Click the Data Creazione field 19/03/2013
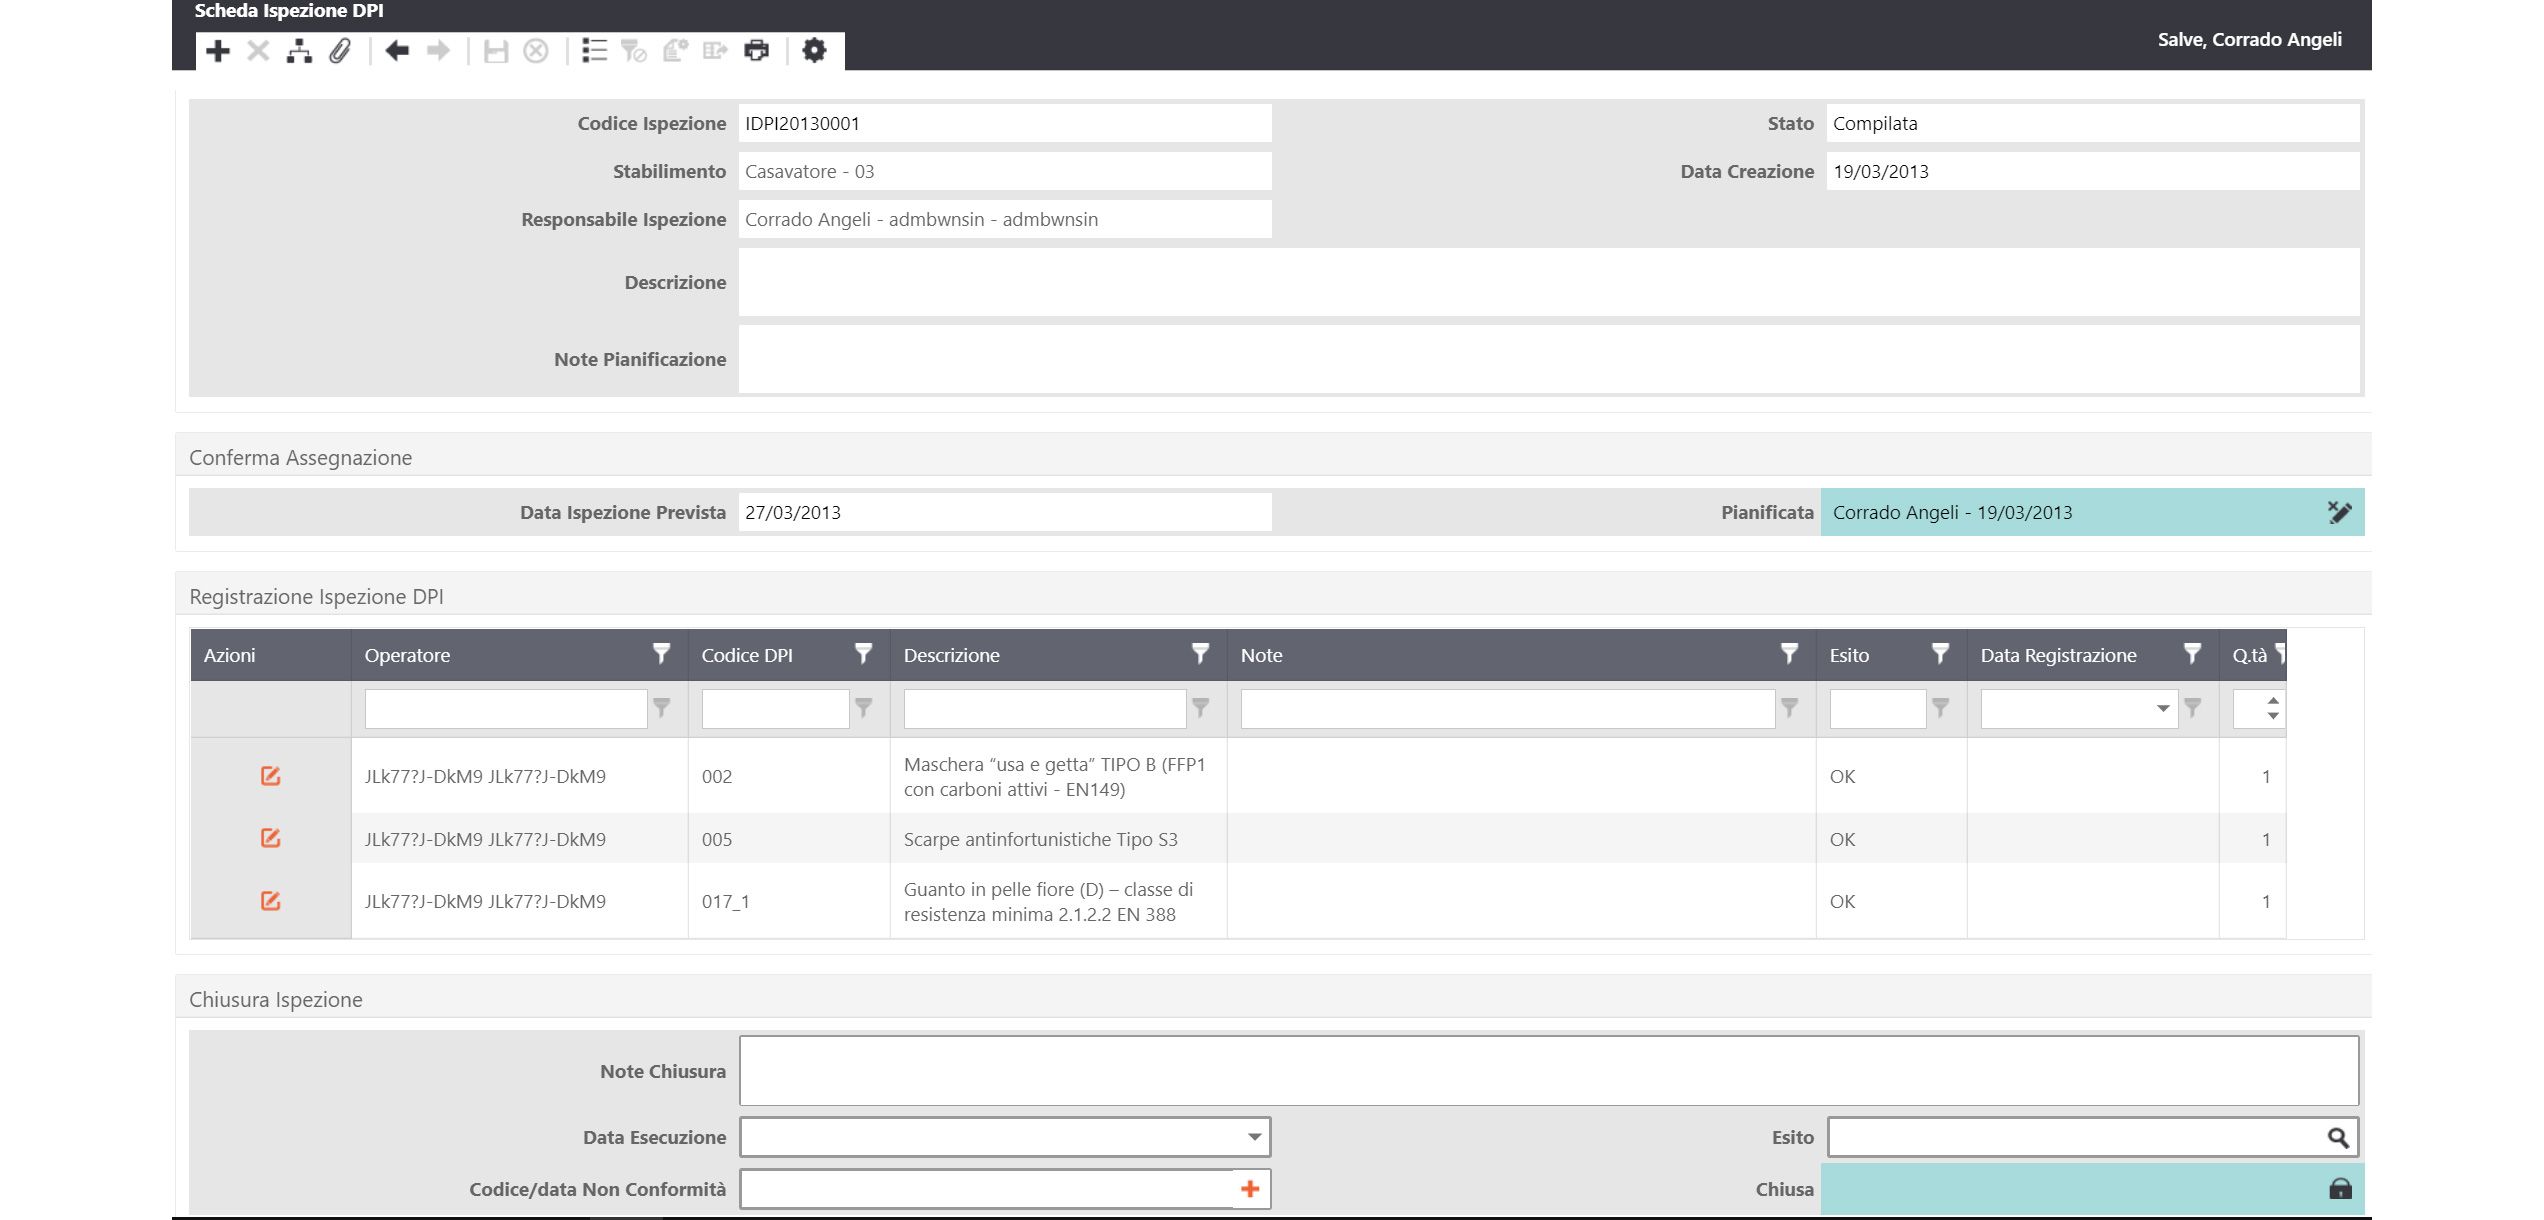Screen dimensions: 2544x1220 [x=2093, y=171]
